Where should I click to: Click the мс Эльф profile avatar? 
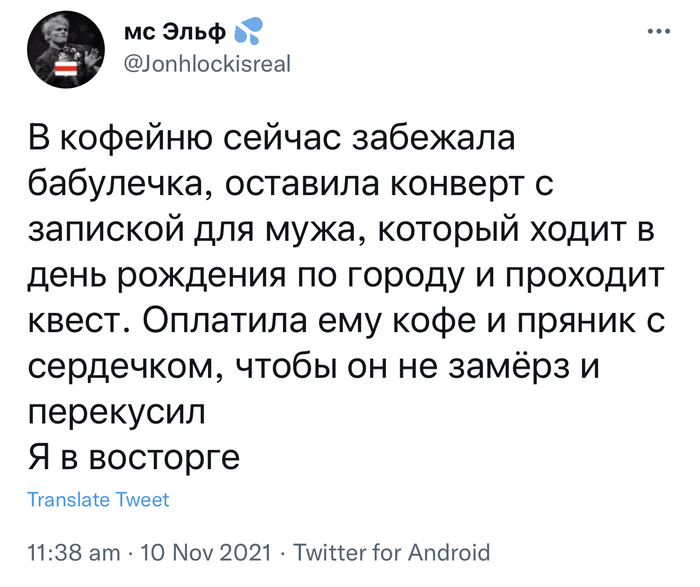coord(63,51)
